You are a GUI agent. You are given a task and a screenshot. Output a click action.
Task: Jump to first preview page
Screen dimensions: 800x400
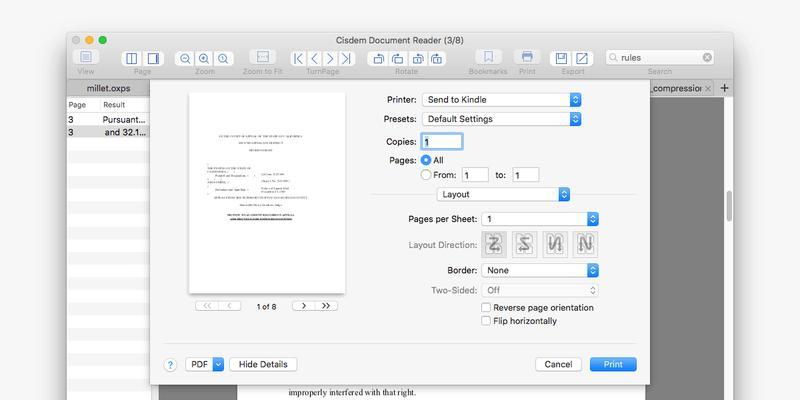coord(207,306)
